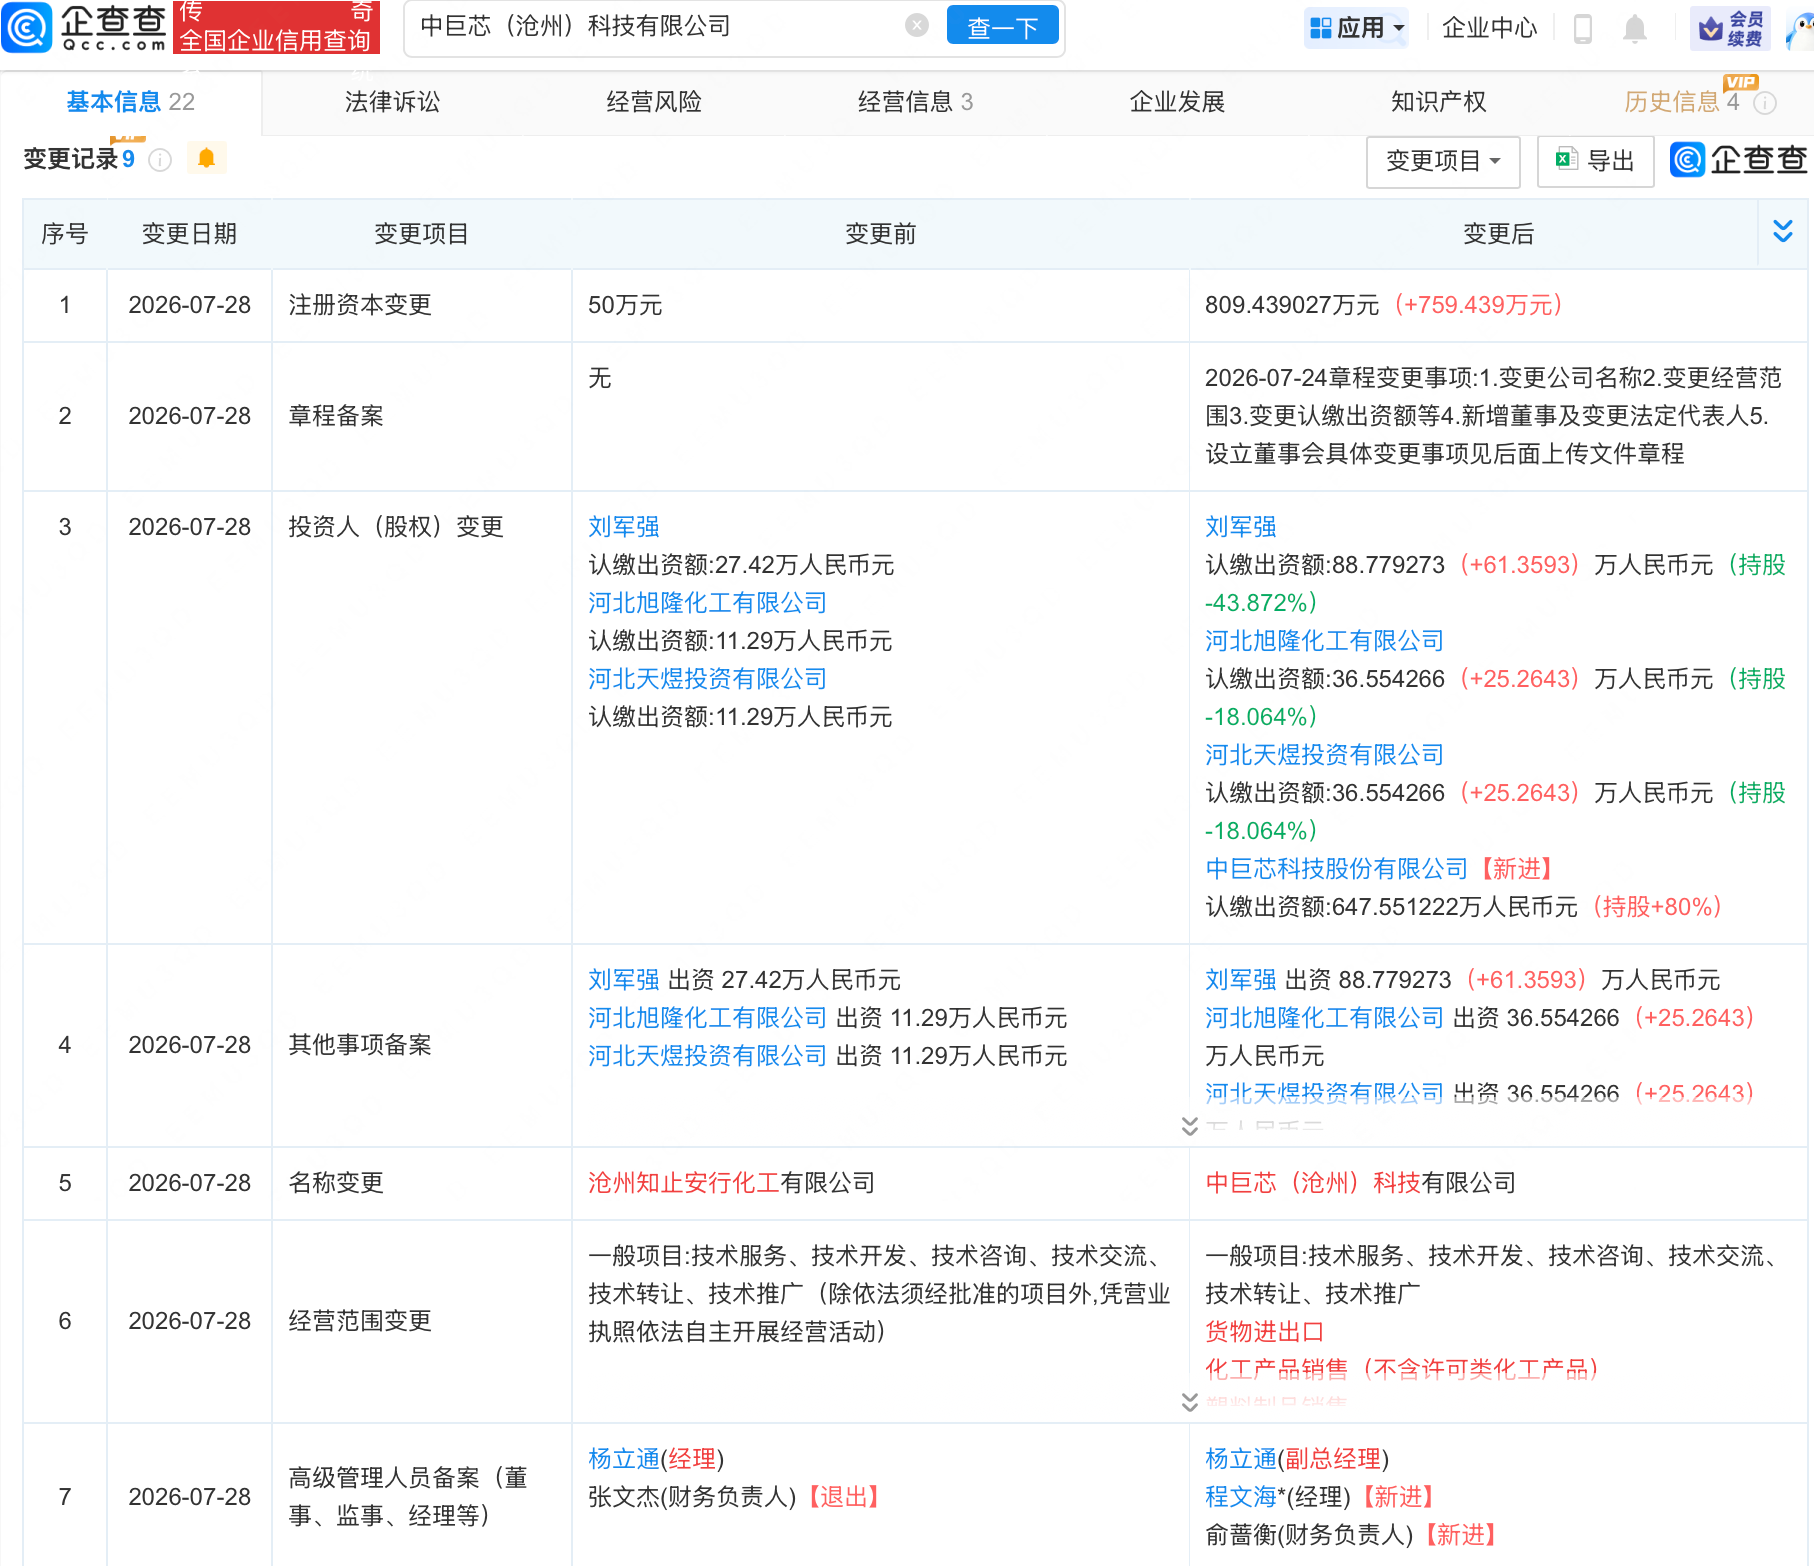Open 河北天煜投资有限公司 in row 3 变更后
Screen dimensions: 1814x1566
(x=1324, y=755)
